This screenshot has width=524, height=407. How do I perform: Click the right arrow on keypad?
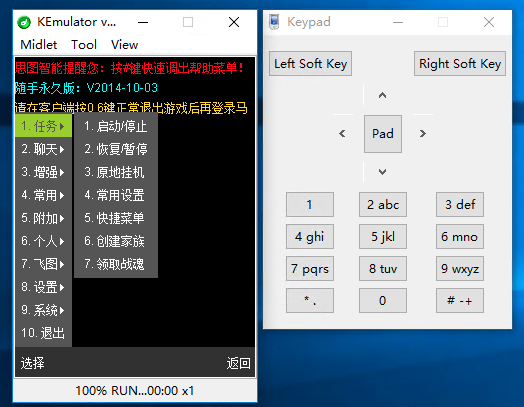point(423,134)
